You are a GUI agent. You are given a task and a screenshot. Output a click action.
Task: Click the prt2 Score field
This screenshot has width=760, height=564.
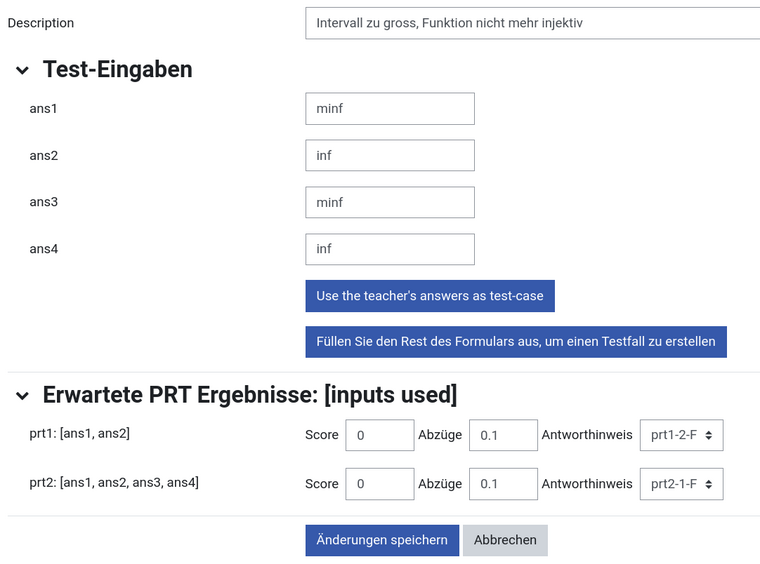tap(380, 484)
